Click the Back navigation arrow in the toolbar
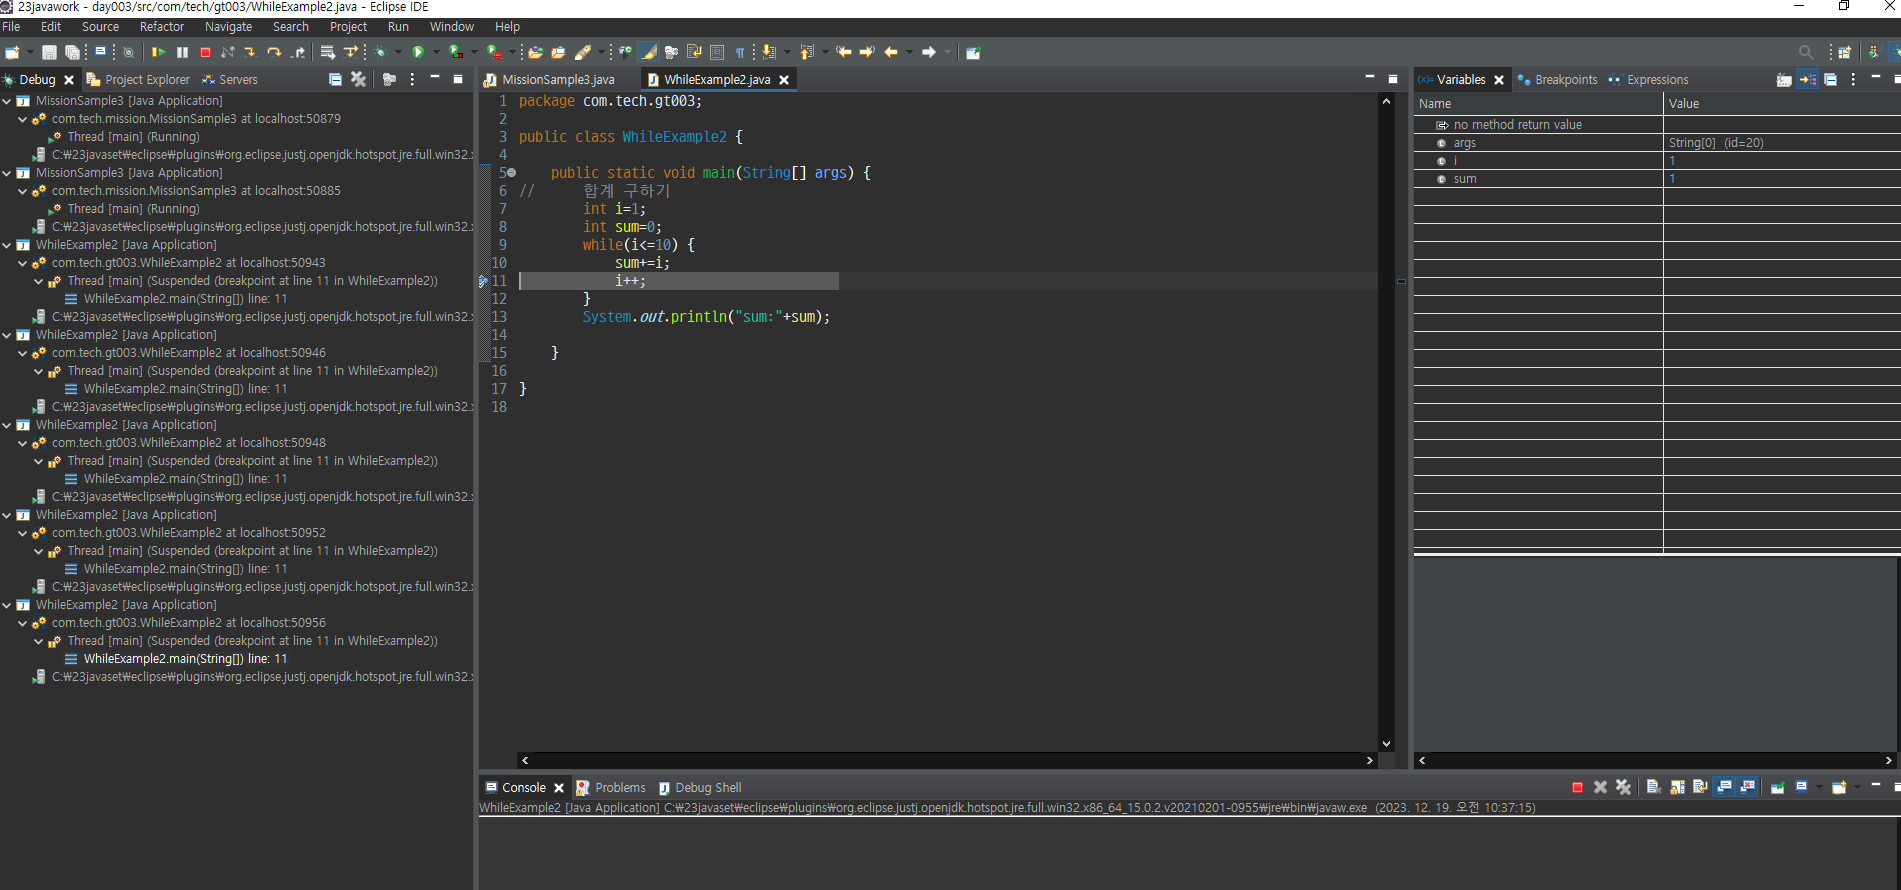Screen dimensions: 1901x890 point(891,52)
